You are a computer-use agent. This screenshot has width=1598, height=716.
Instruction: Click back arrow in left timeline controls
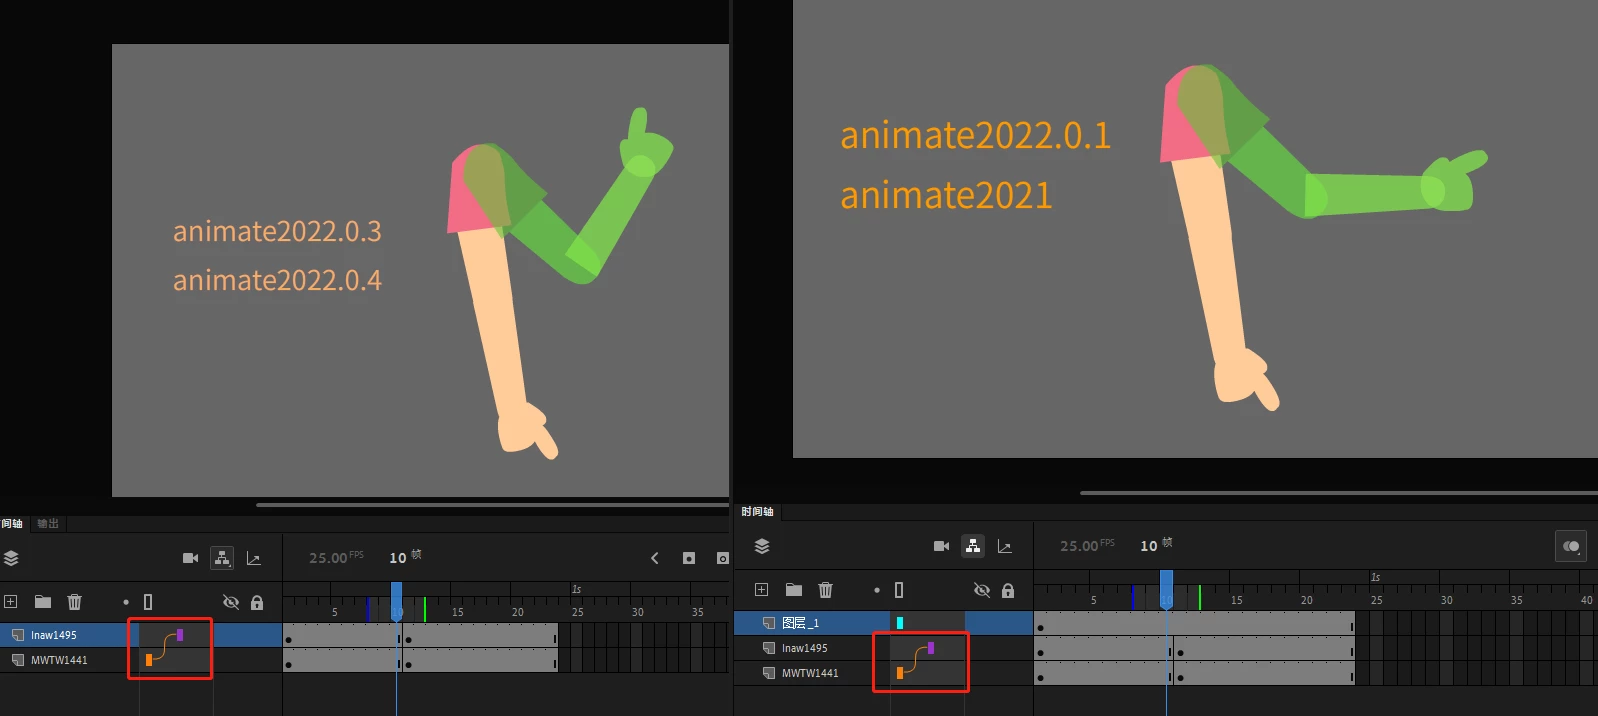tap(655, 558)
